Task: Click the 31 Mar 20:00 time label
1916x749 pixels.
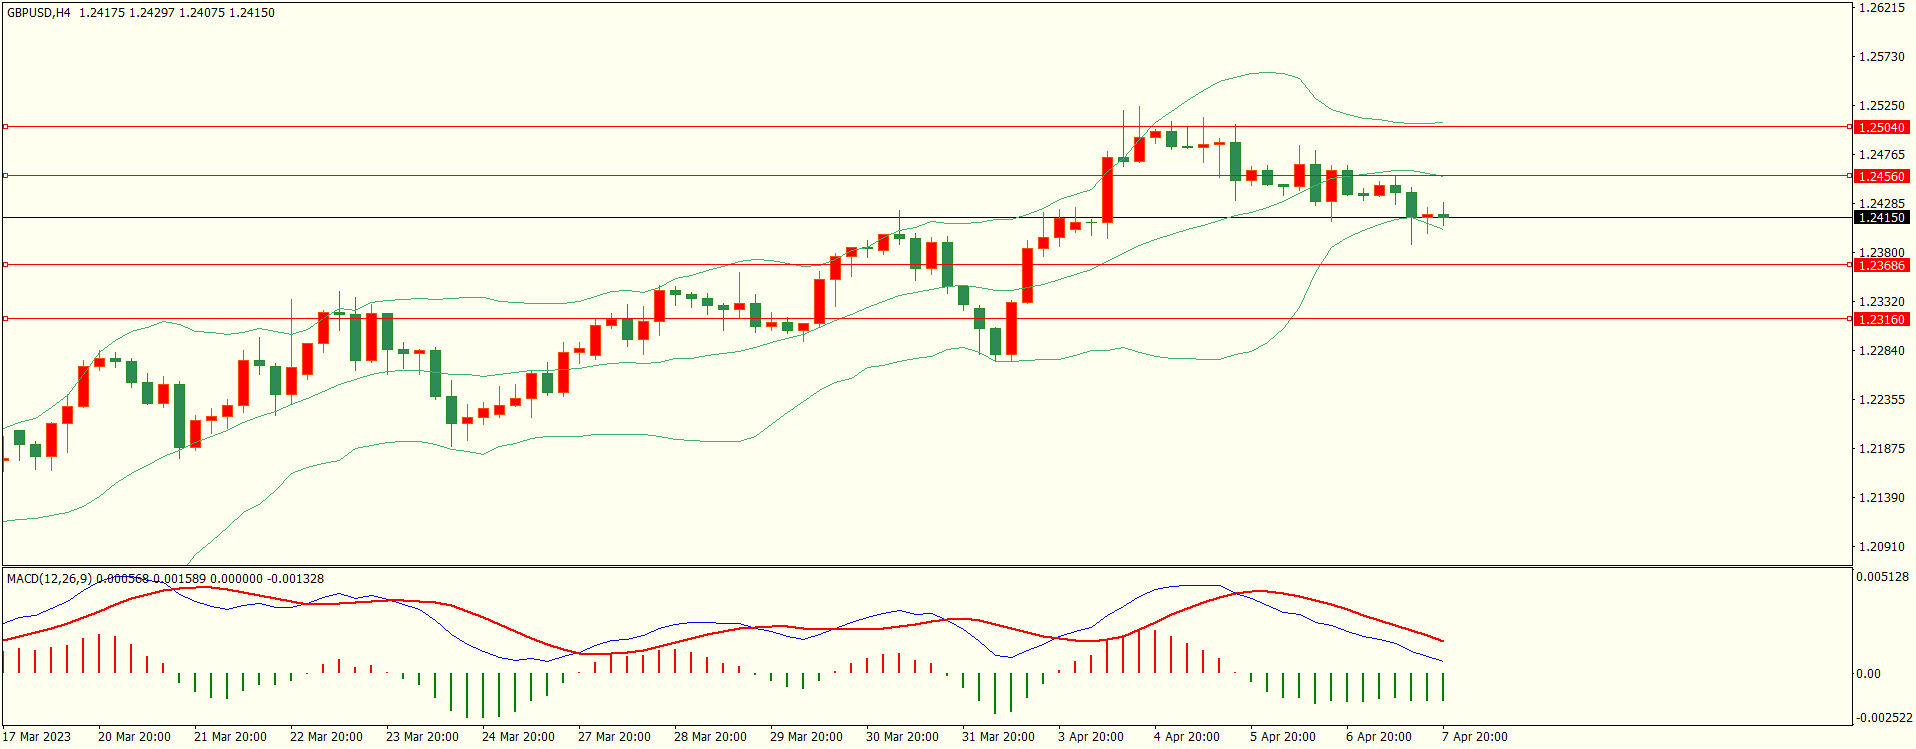Action: click(998, 737)
